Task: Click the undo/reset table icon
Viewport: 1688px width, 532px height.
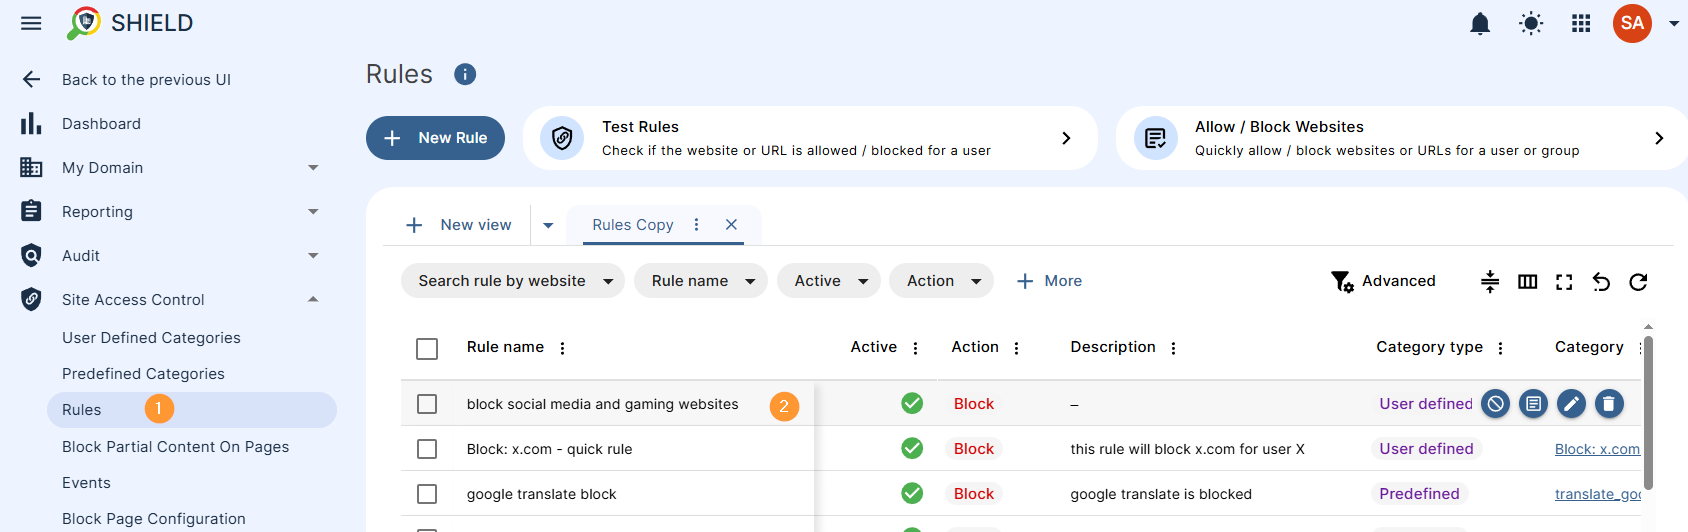Action: click(x=1601, y=282)
